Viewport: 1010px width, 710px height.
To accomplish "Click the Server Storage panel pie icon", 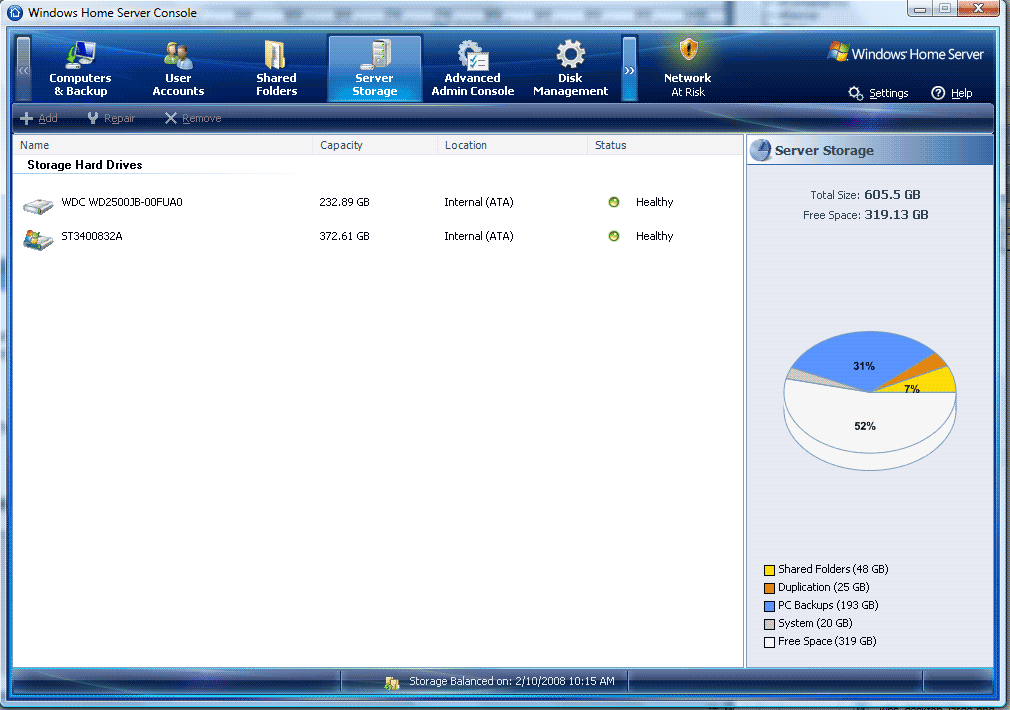I will click(x=761, y=150).
